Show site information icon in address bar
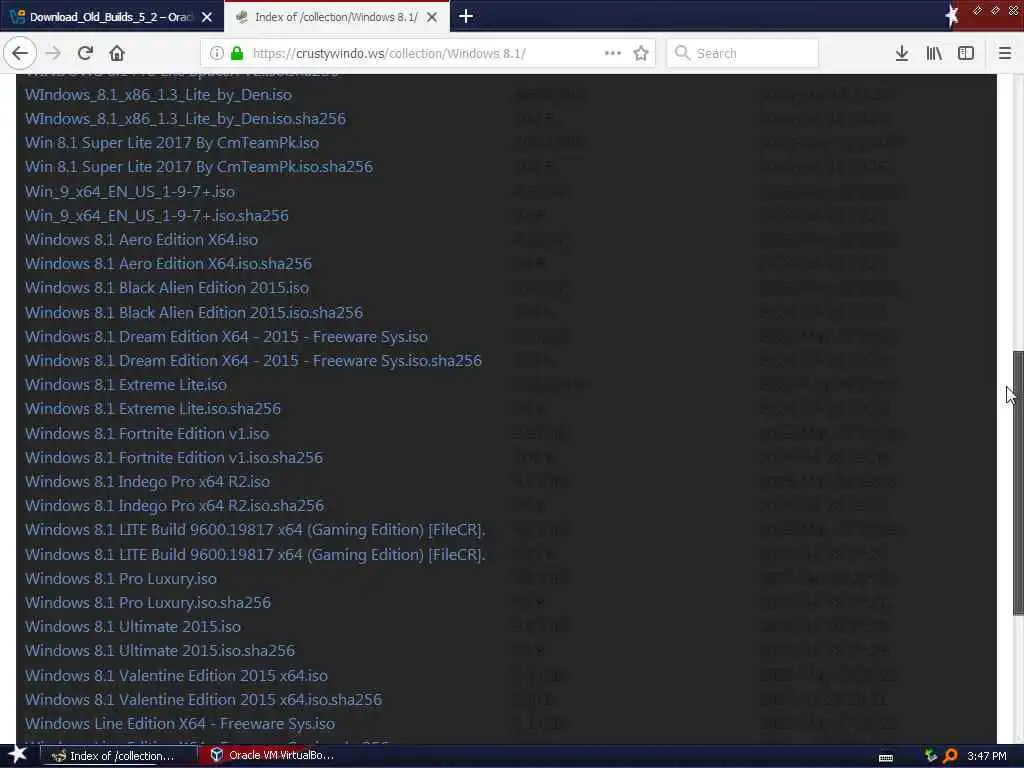Viewport: 1024px width, 768px height. coord(217,53)
